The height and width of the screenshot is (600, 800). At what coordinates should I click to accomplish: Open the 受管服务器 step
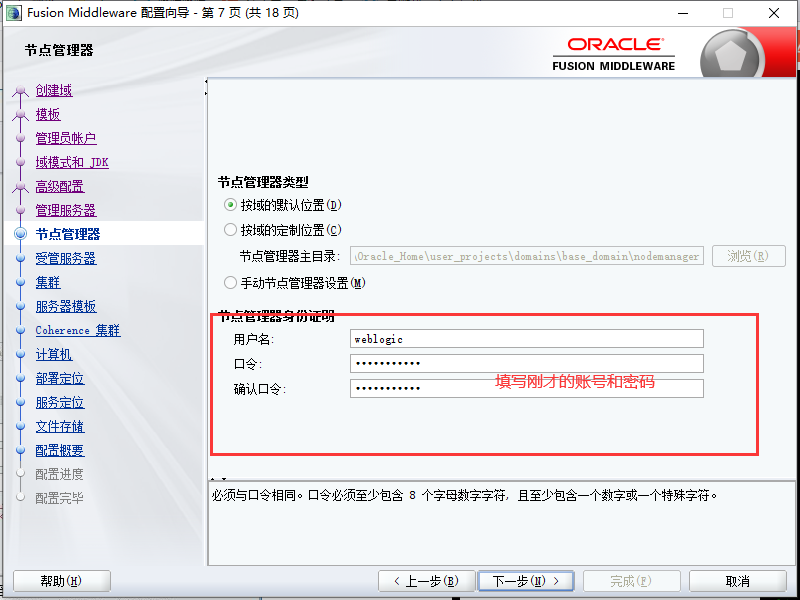tap(66, 258)
